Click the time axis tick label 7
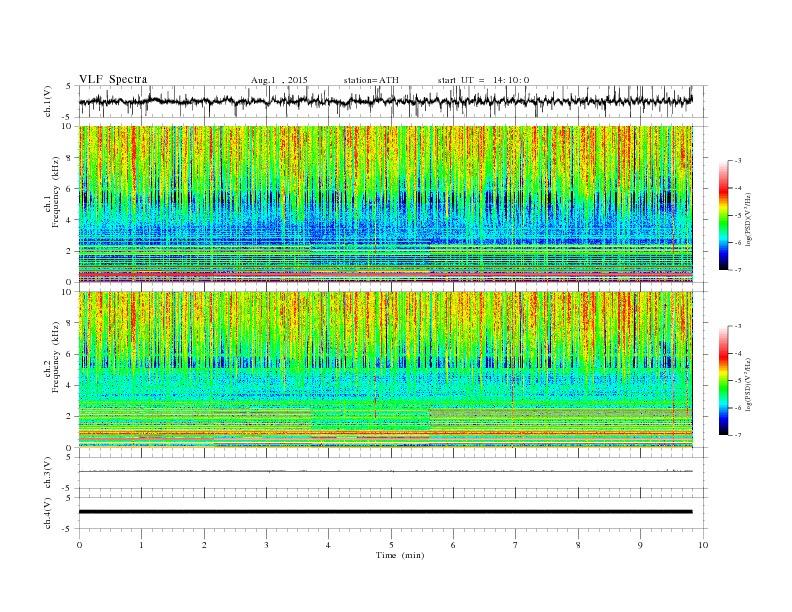The image size is (792, 612). [516, 545]
